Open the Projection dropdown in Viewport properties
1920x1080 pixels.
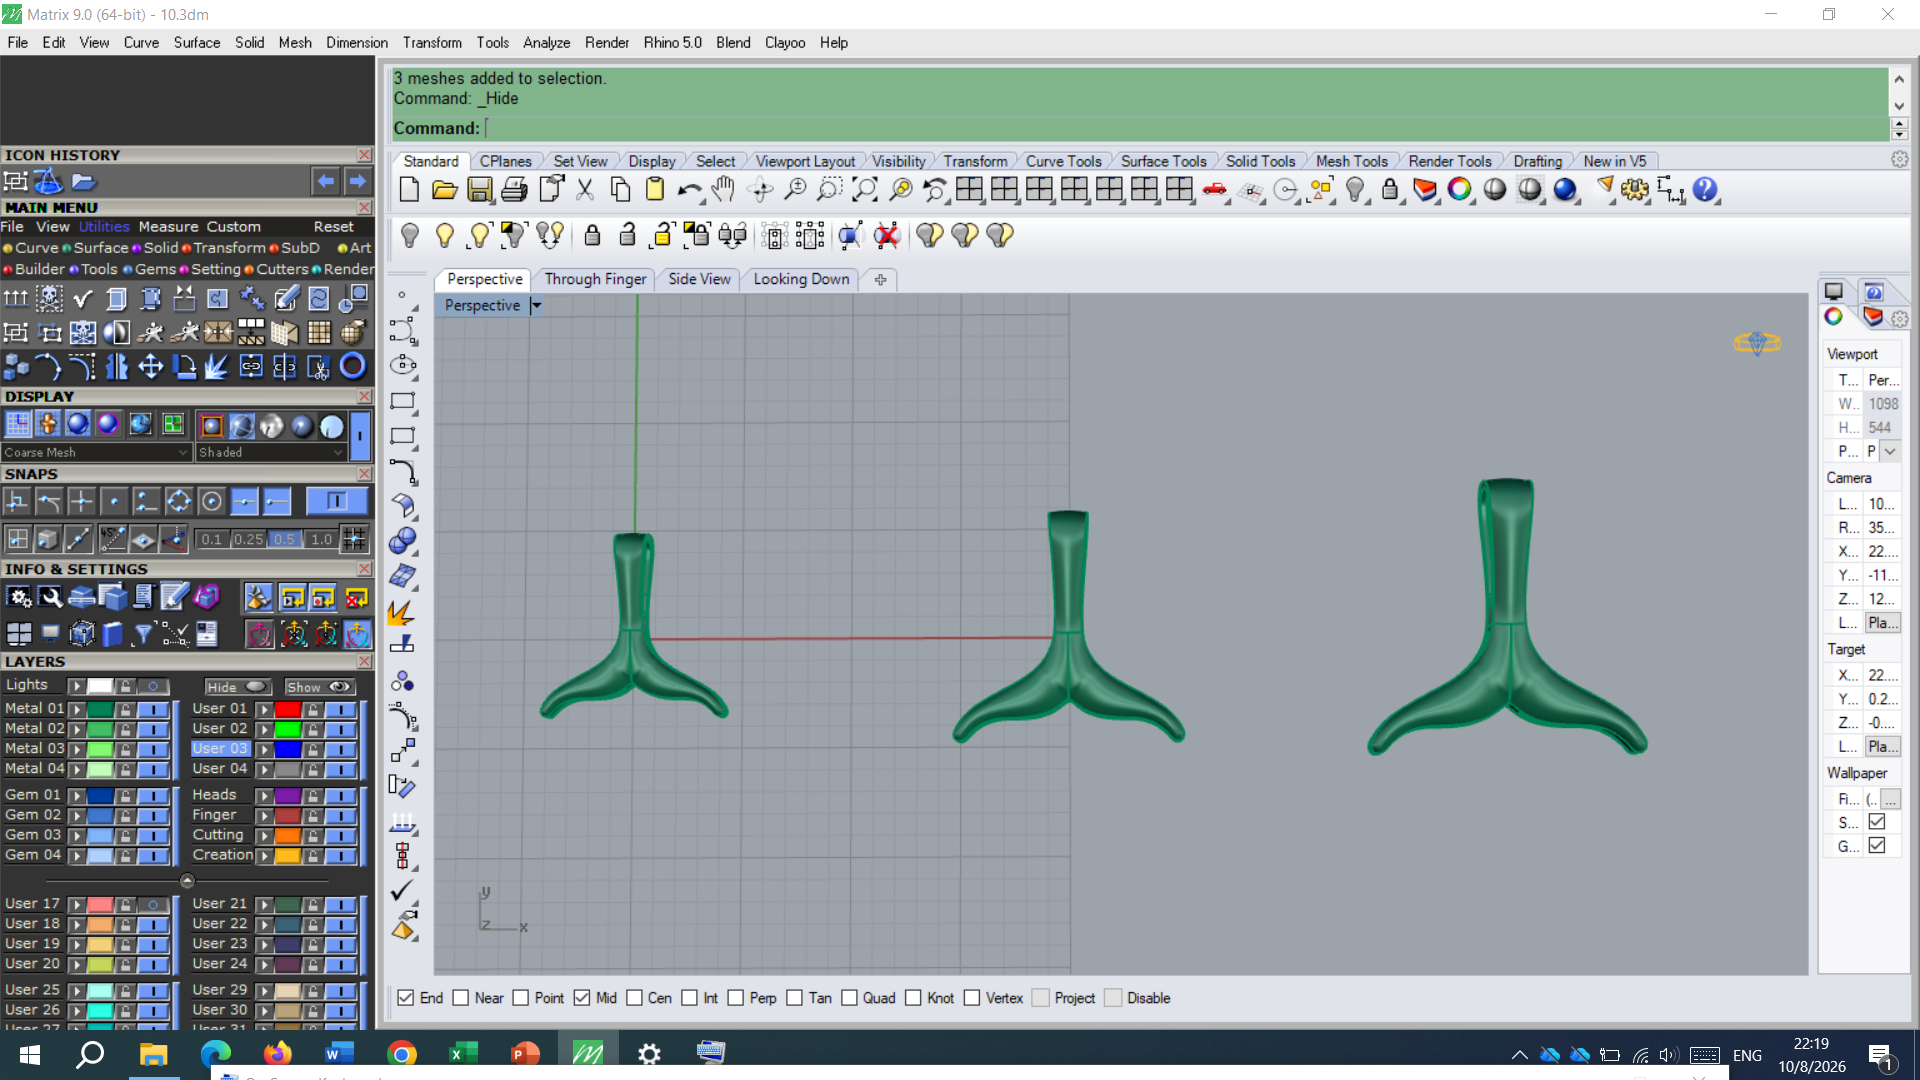[x=1889, y=451]
